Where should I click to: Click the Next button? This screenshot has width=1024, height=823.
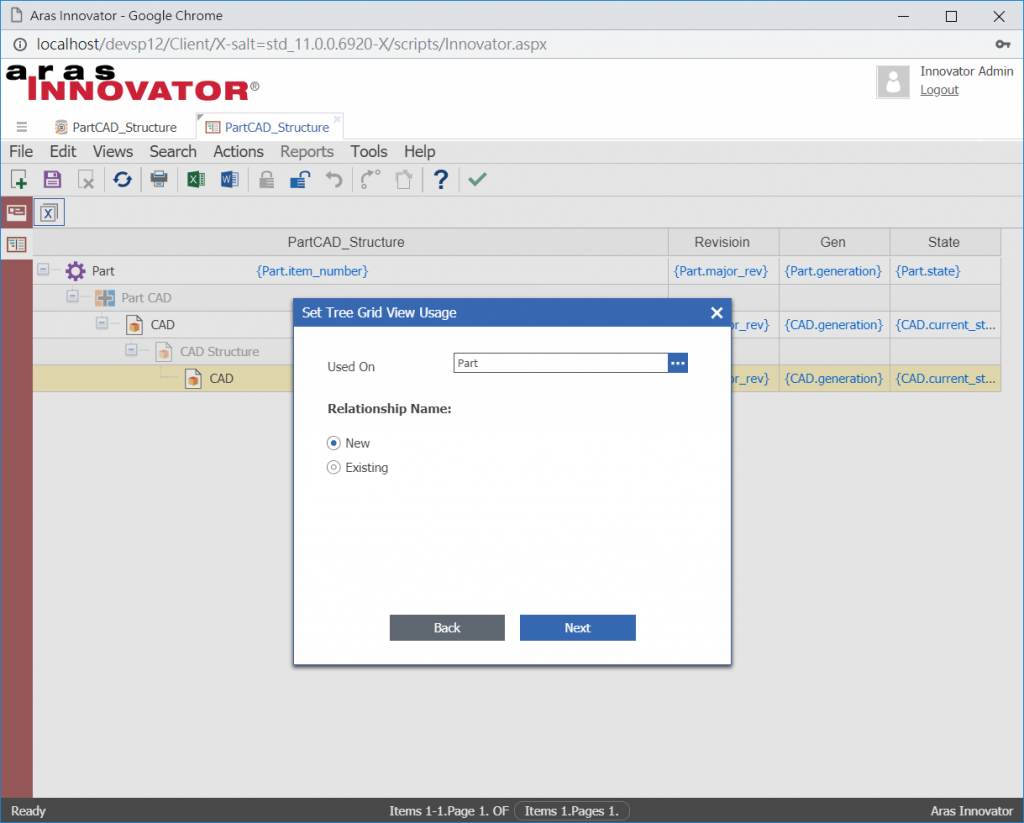click(577, 628)
